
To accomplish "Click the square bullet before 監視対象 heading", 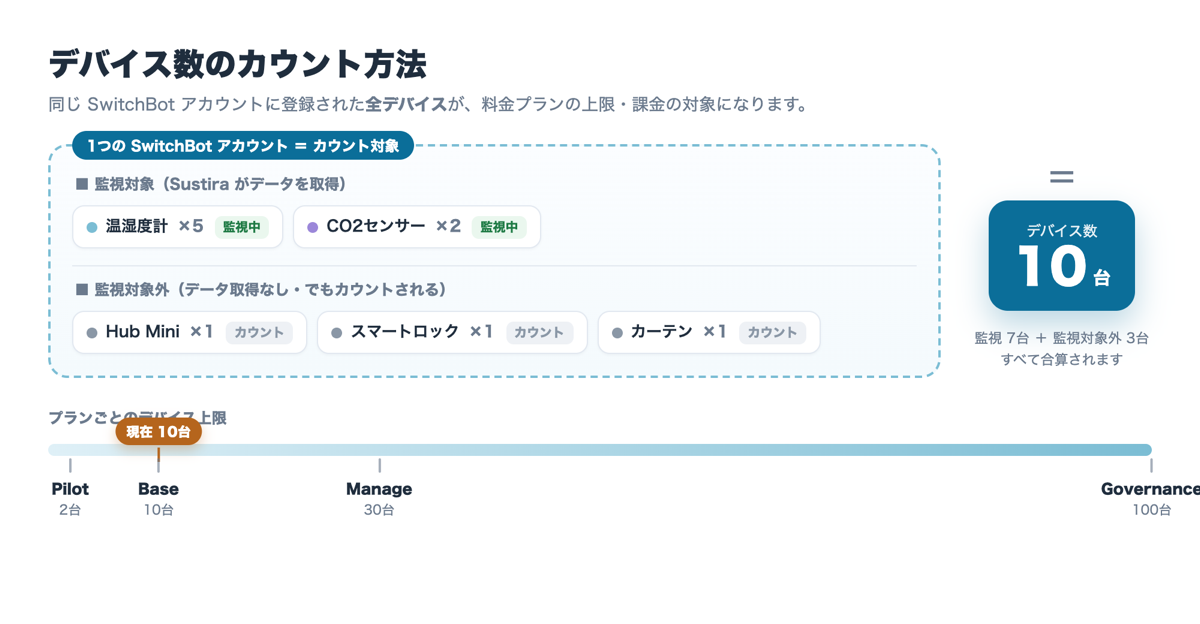I will click(82, 184).
